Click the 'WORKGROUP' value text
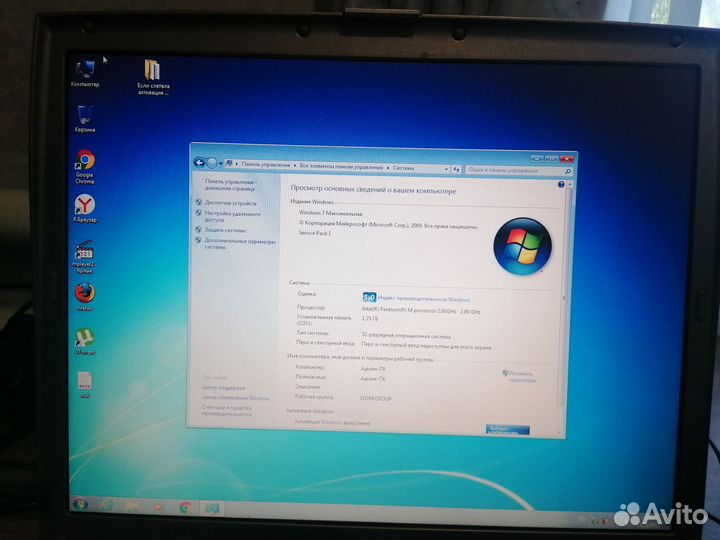 (x=376, y=399)
